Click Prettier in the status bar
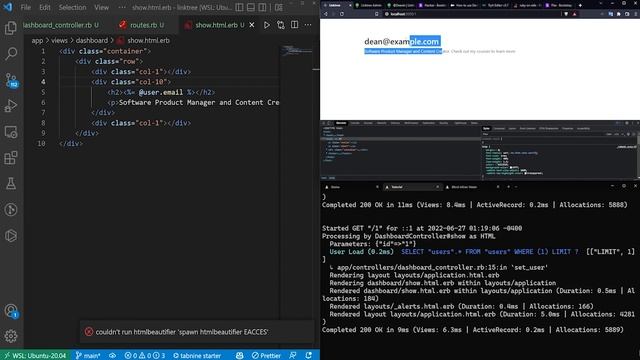Image resolution: width=640 pixels, height=360 pixels. coord(267,356)
